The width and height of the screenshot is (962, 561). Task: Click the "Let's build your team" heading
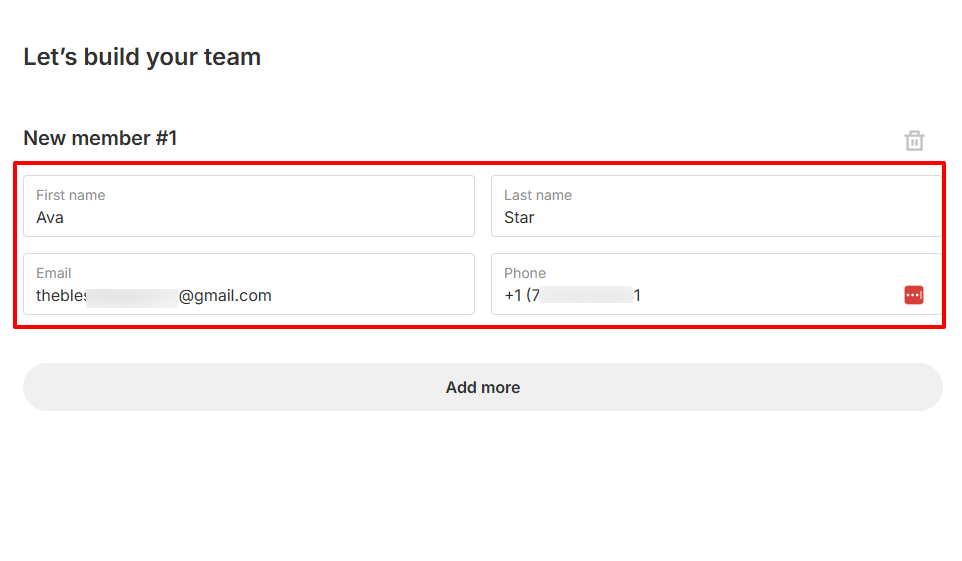142,57
